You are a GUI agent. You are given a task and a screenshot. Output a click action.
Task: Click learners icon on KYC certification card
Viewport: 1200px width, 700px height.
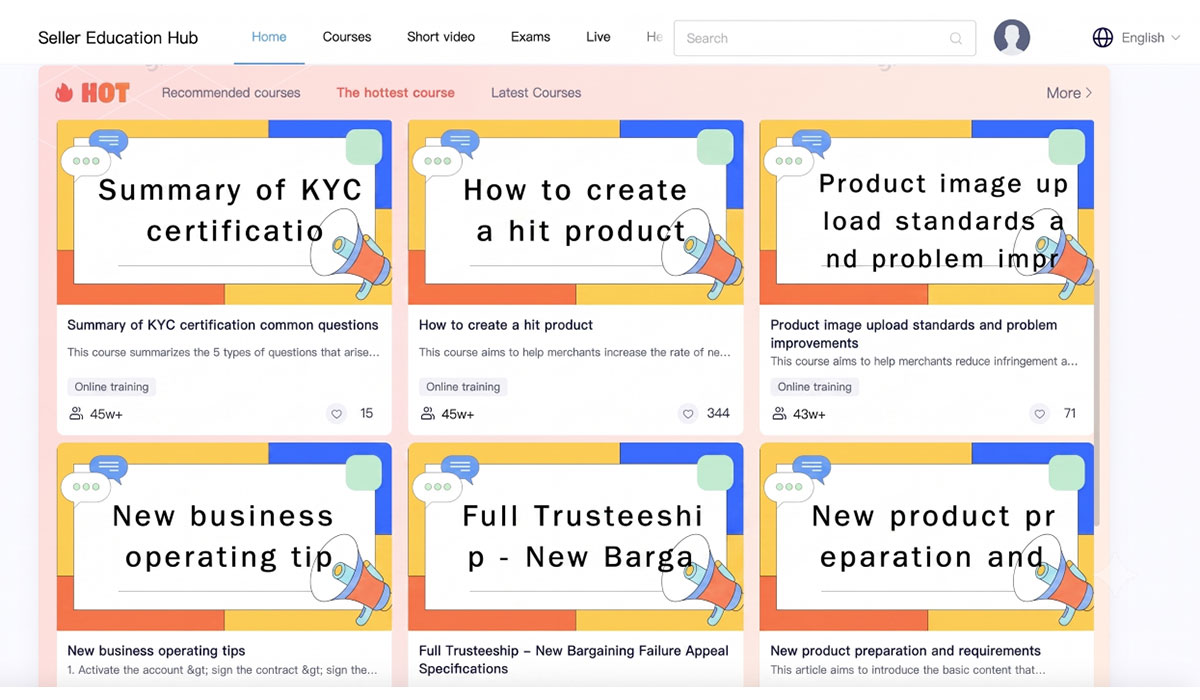pos(76,414)
